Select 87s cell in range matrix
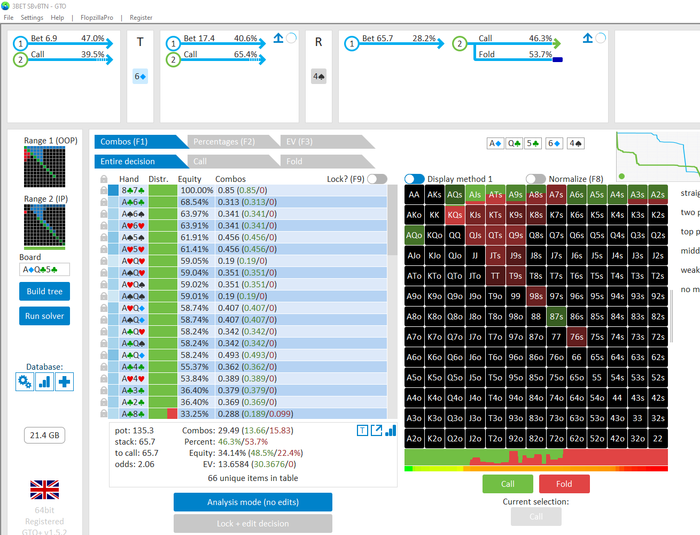The height and width of the screenshot is (535, 700). (556, 316)
